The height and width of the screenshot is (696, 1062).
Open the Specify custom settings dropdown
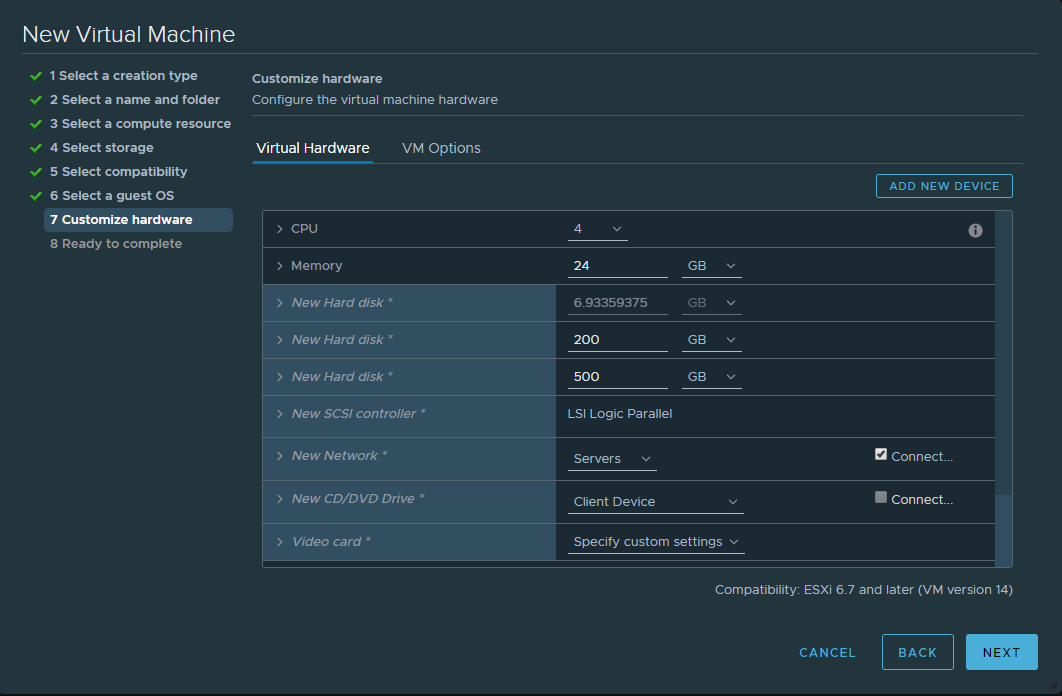(x=655, y=542)
